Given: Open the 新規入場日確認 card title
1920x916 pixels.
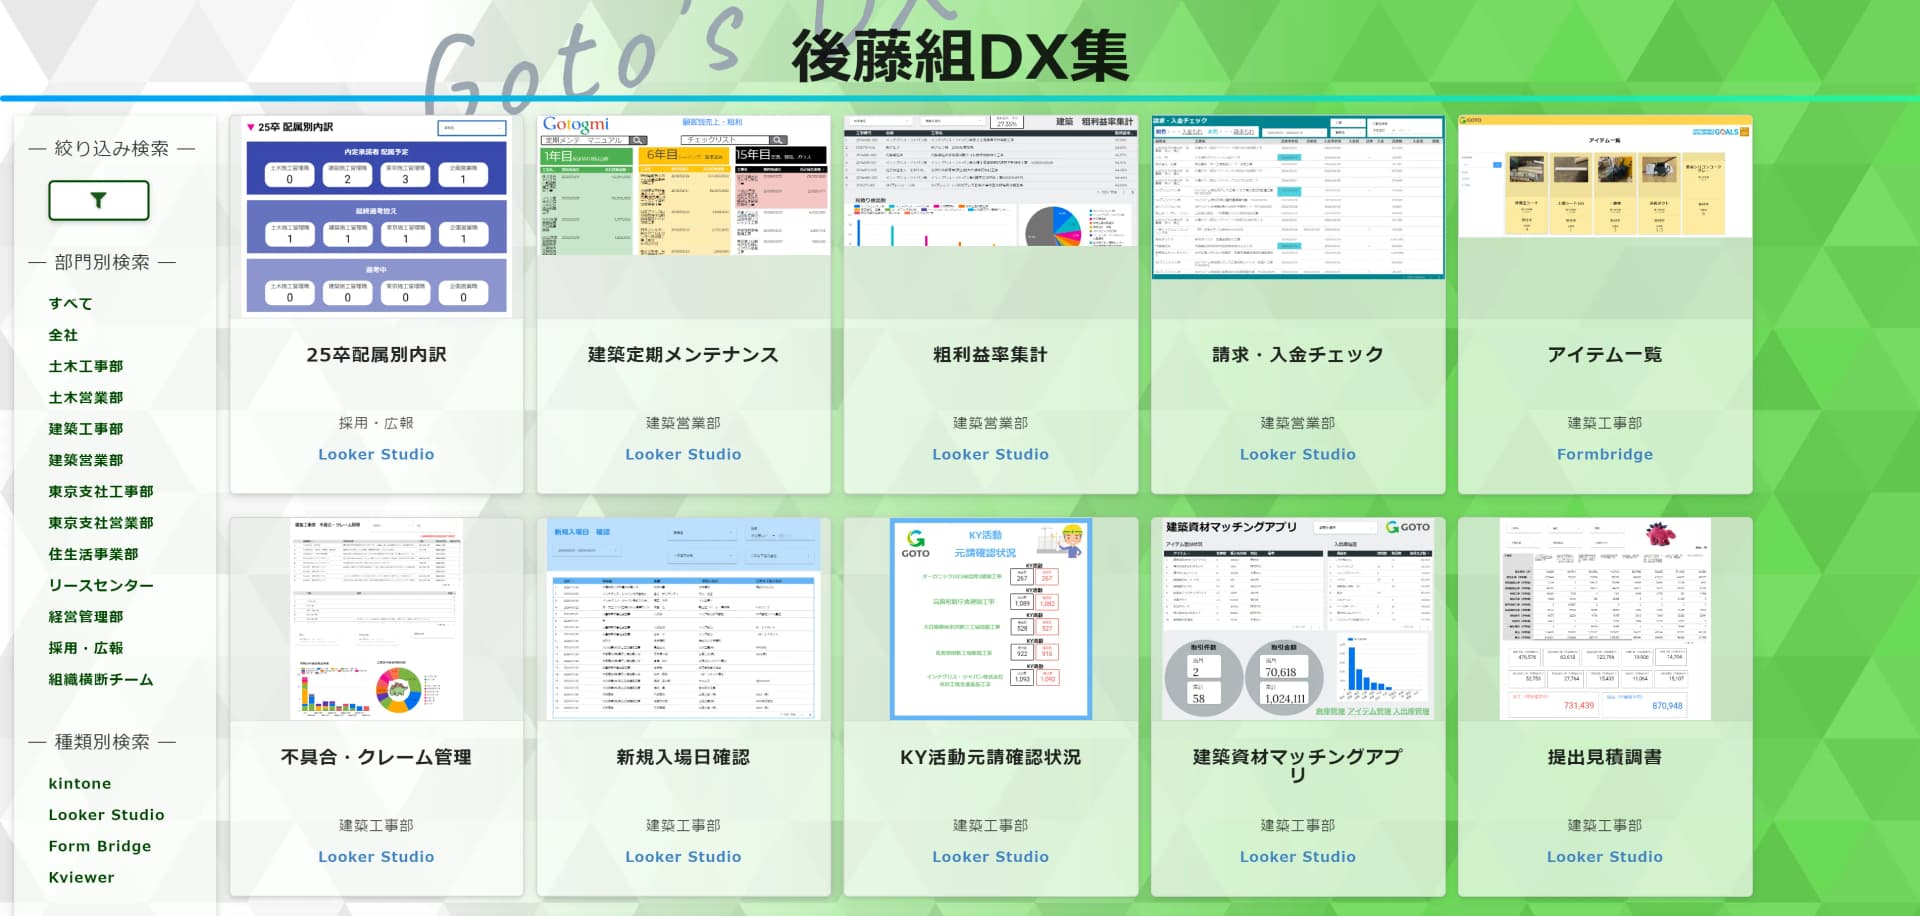Looking at the screenshot, I should (683, 757).
